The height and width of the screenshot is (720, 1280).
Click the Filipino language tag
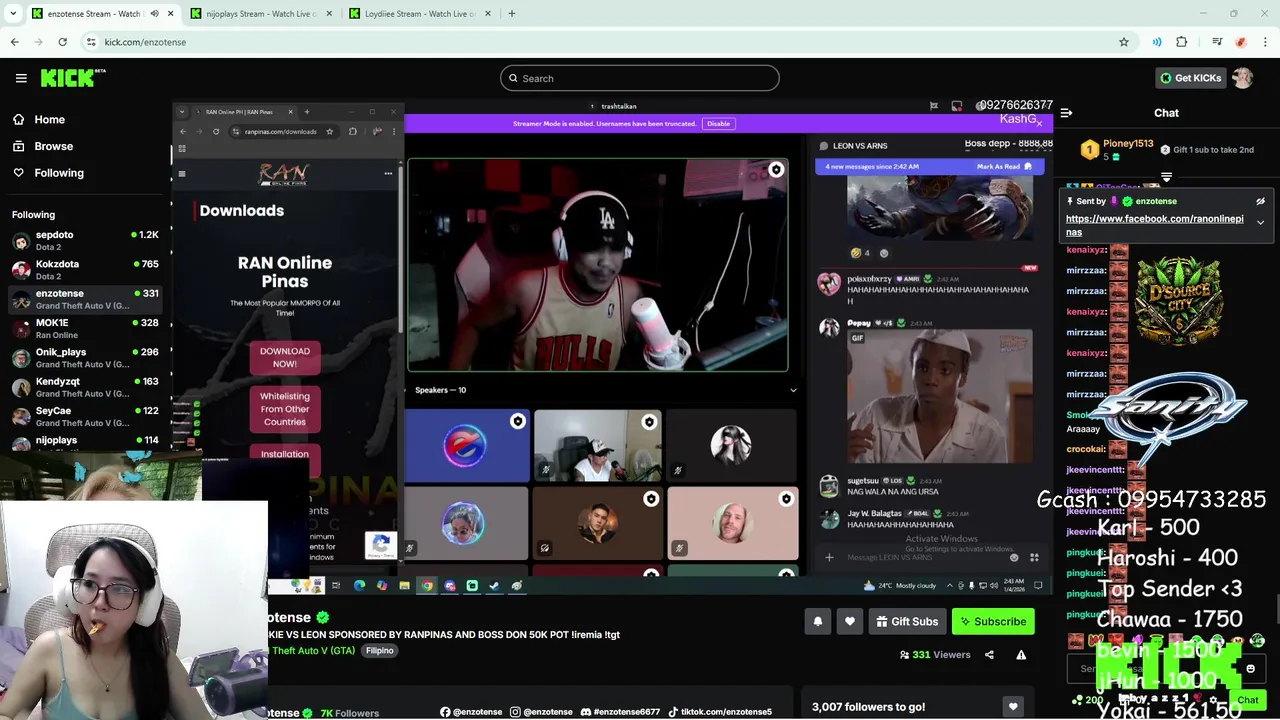click(379, 650)
